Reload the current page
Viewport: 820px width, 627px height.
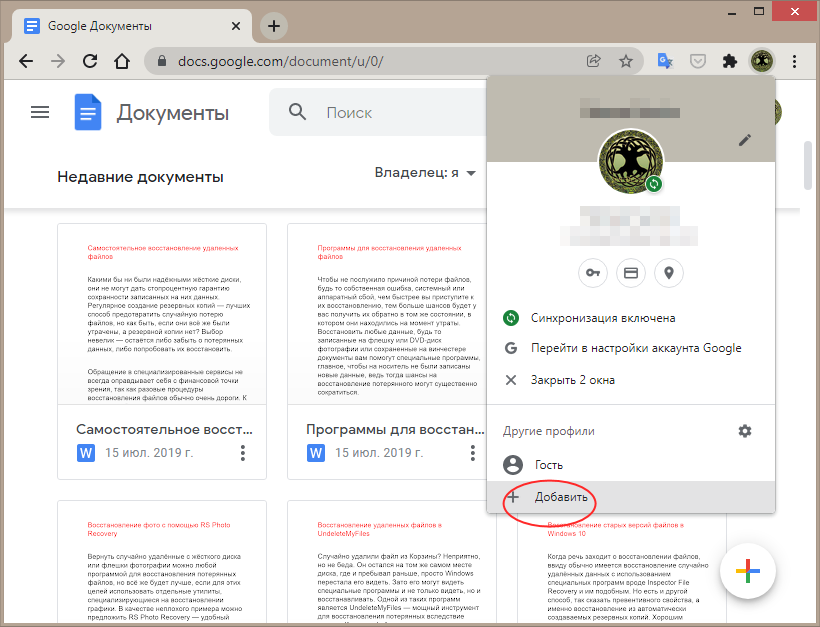click(x=90, y=61)
